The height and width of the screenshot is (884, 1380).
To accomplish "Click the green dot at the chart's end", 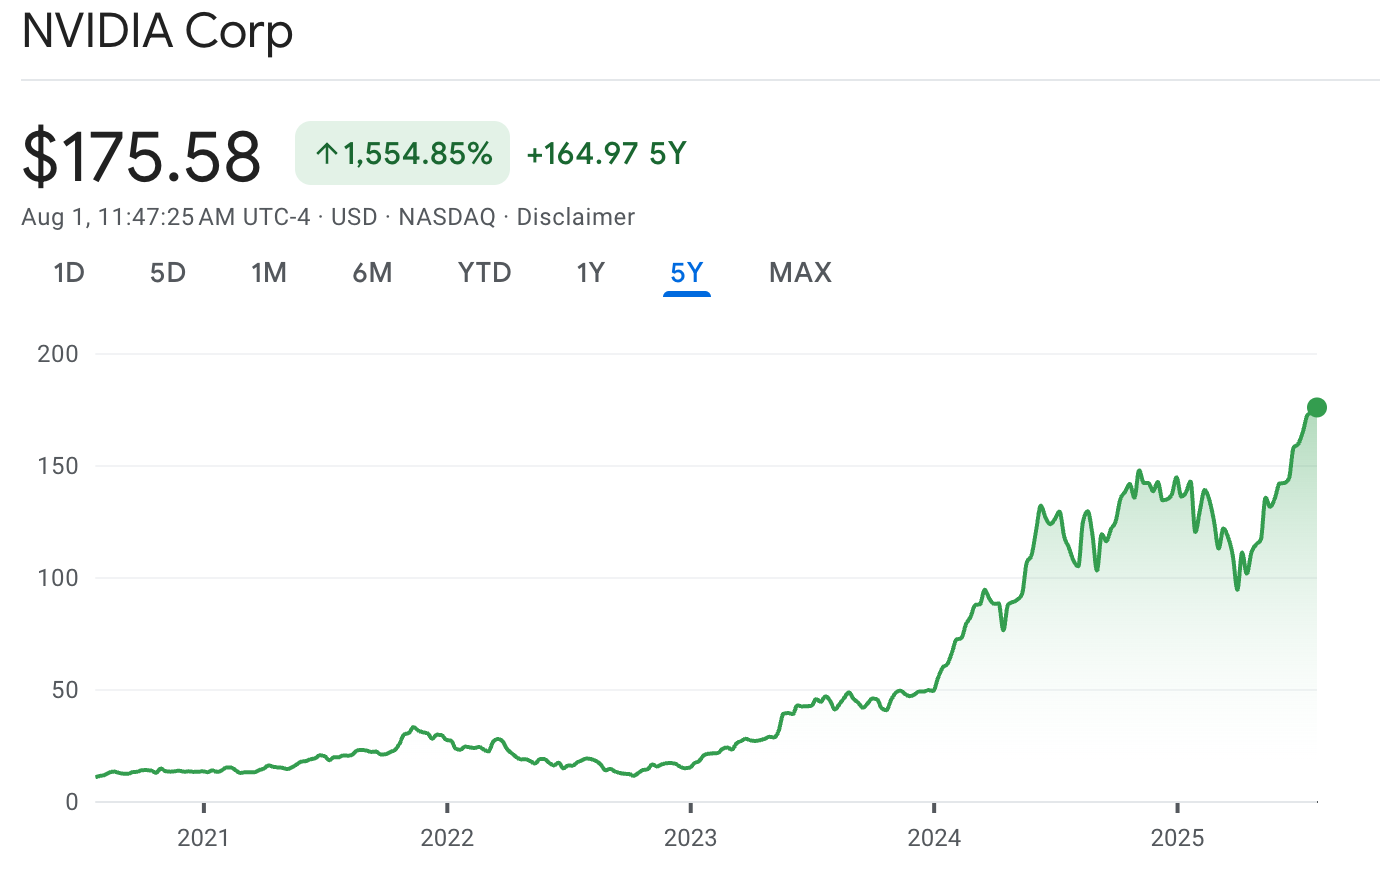I will tap(1316, 407).
